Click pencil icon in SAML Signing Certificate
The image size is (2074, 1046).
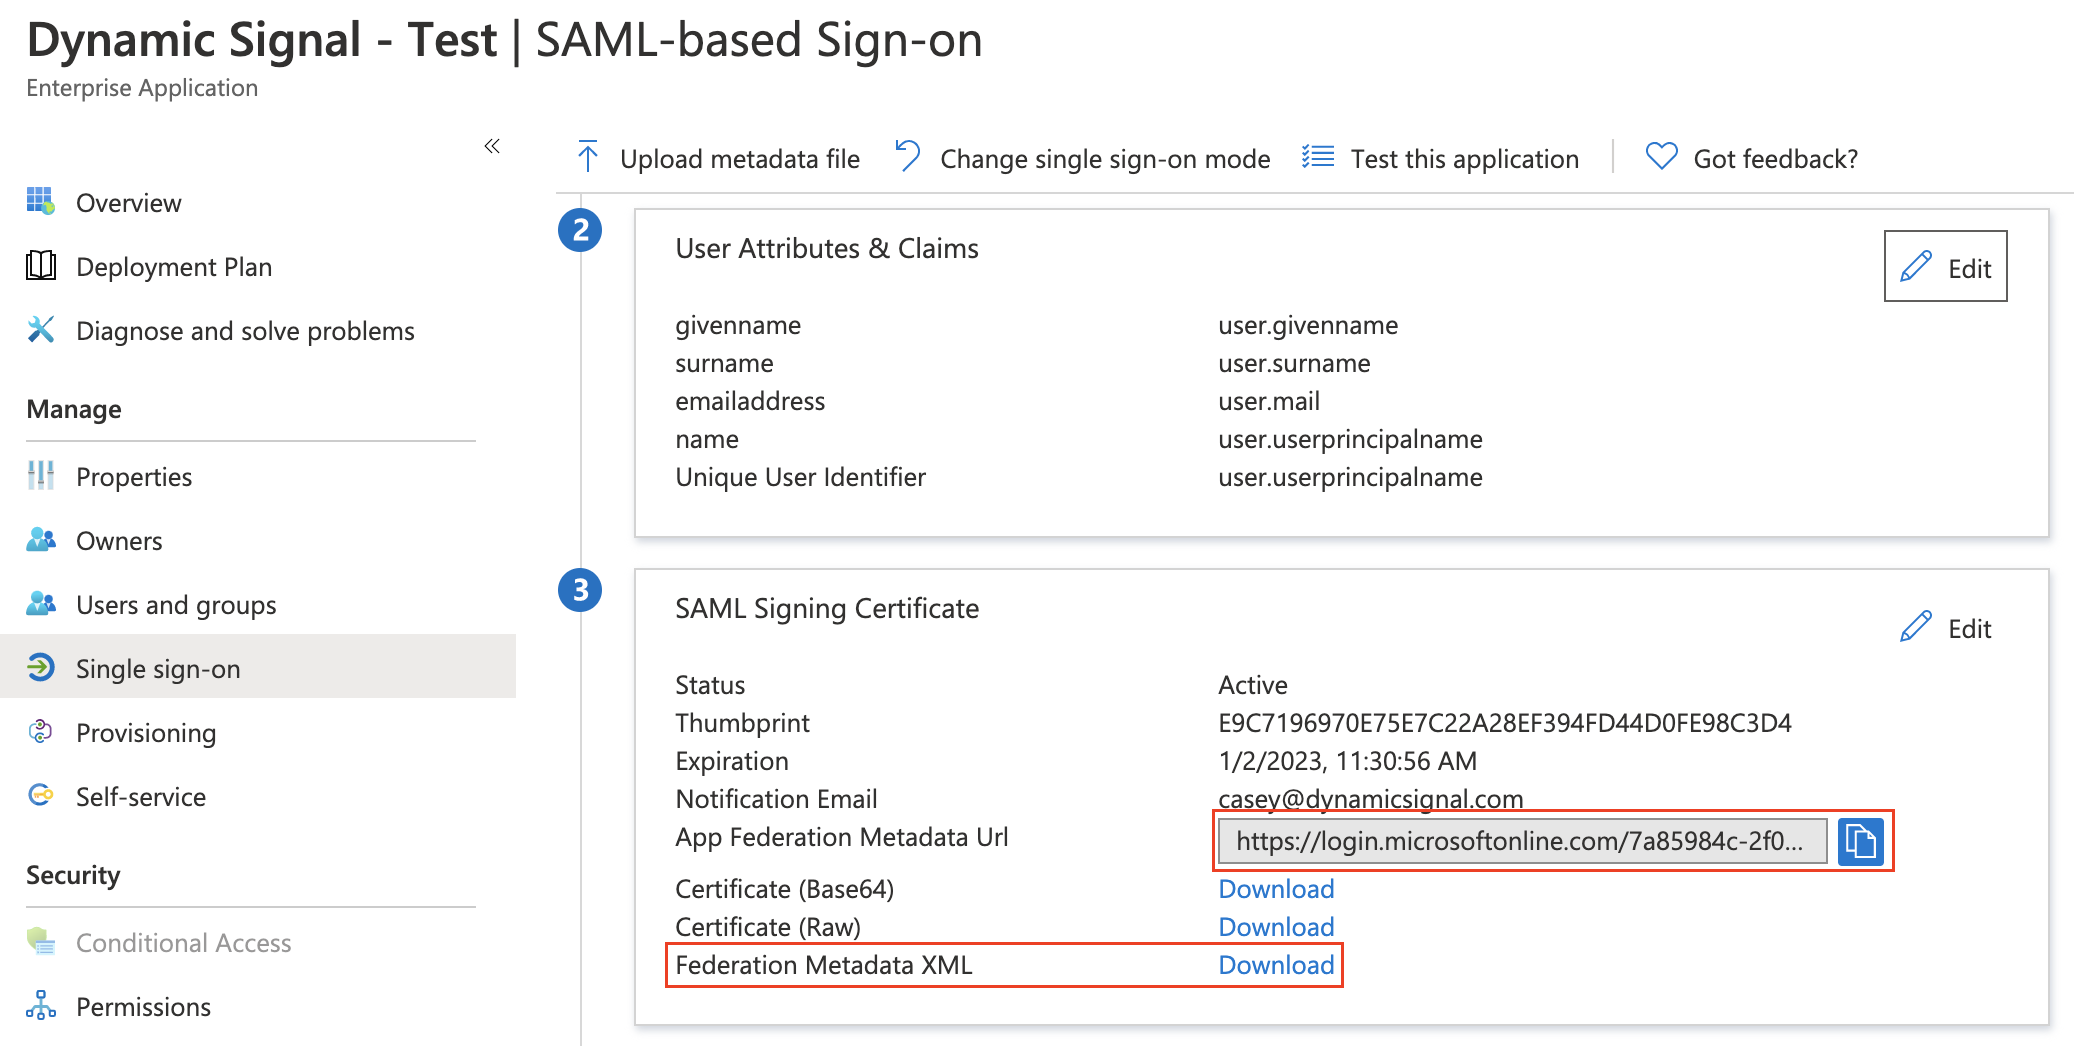[1916, 627]
